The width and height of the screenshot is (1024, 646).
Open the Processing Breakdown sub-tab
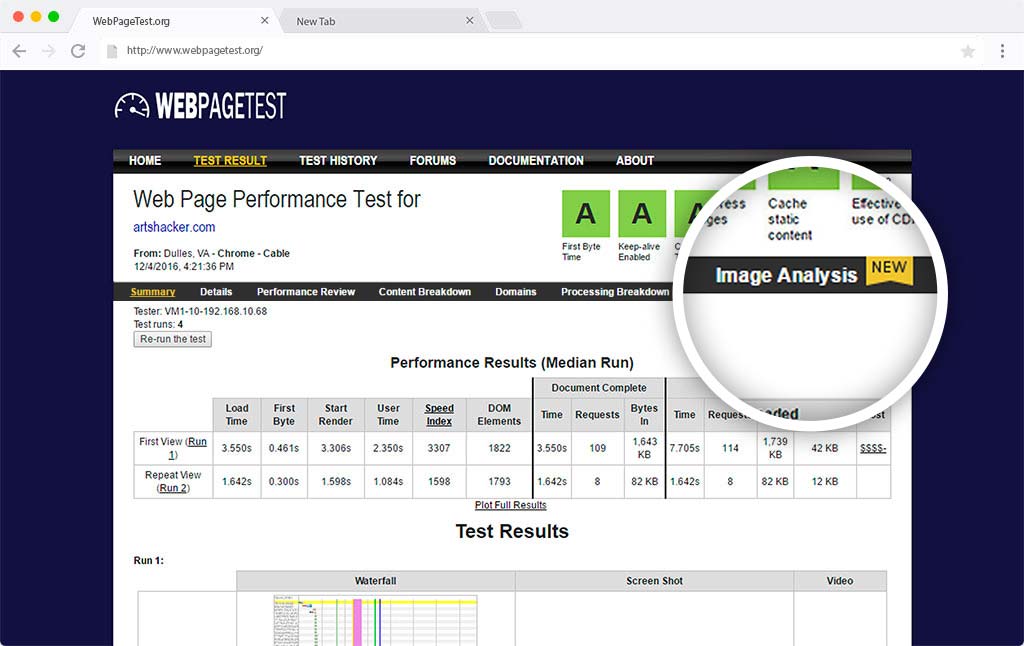tap(615, 292)
